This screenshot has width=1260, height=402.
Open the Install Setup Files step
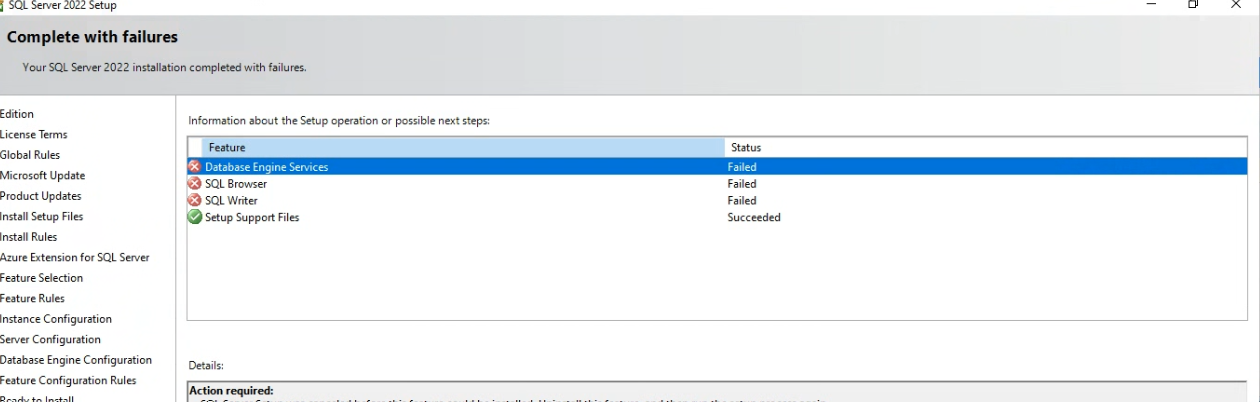pos(42,216)
